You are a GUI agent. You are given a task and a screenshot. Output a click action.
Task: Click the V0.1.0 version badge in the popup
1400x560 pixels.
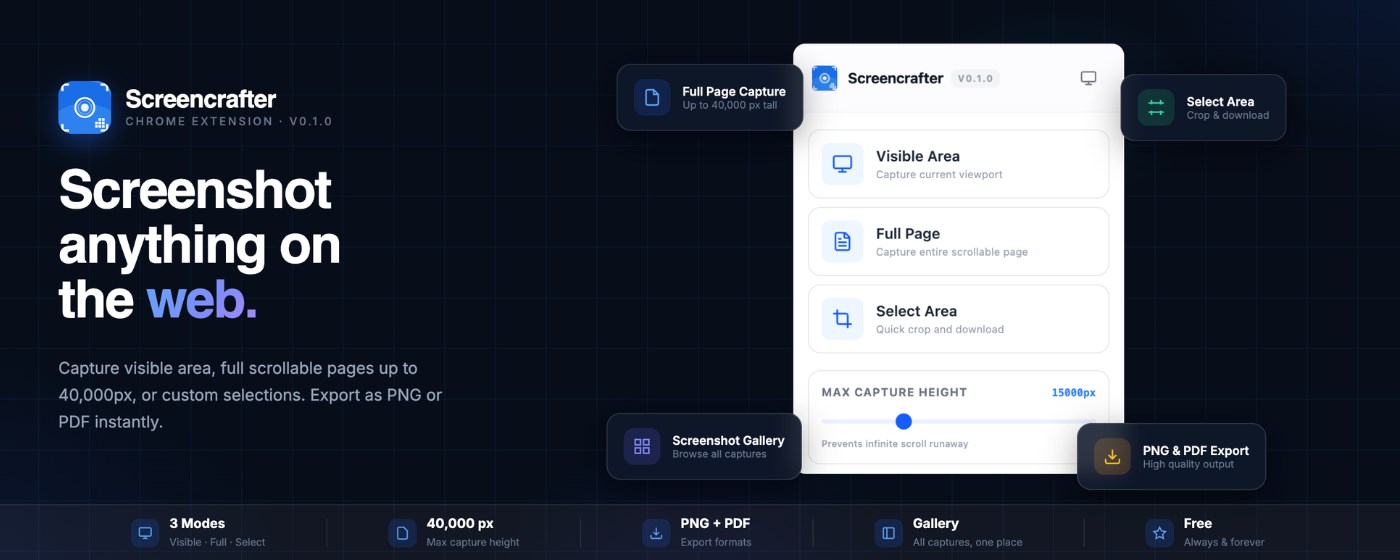[x=975, y=78]
